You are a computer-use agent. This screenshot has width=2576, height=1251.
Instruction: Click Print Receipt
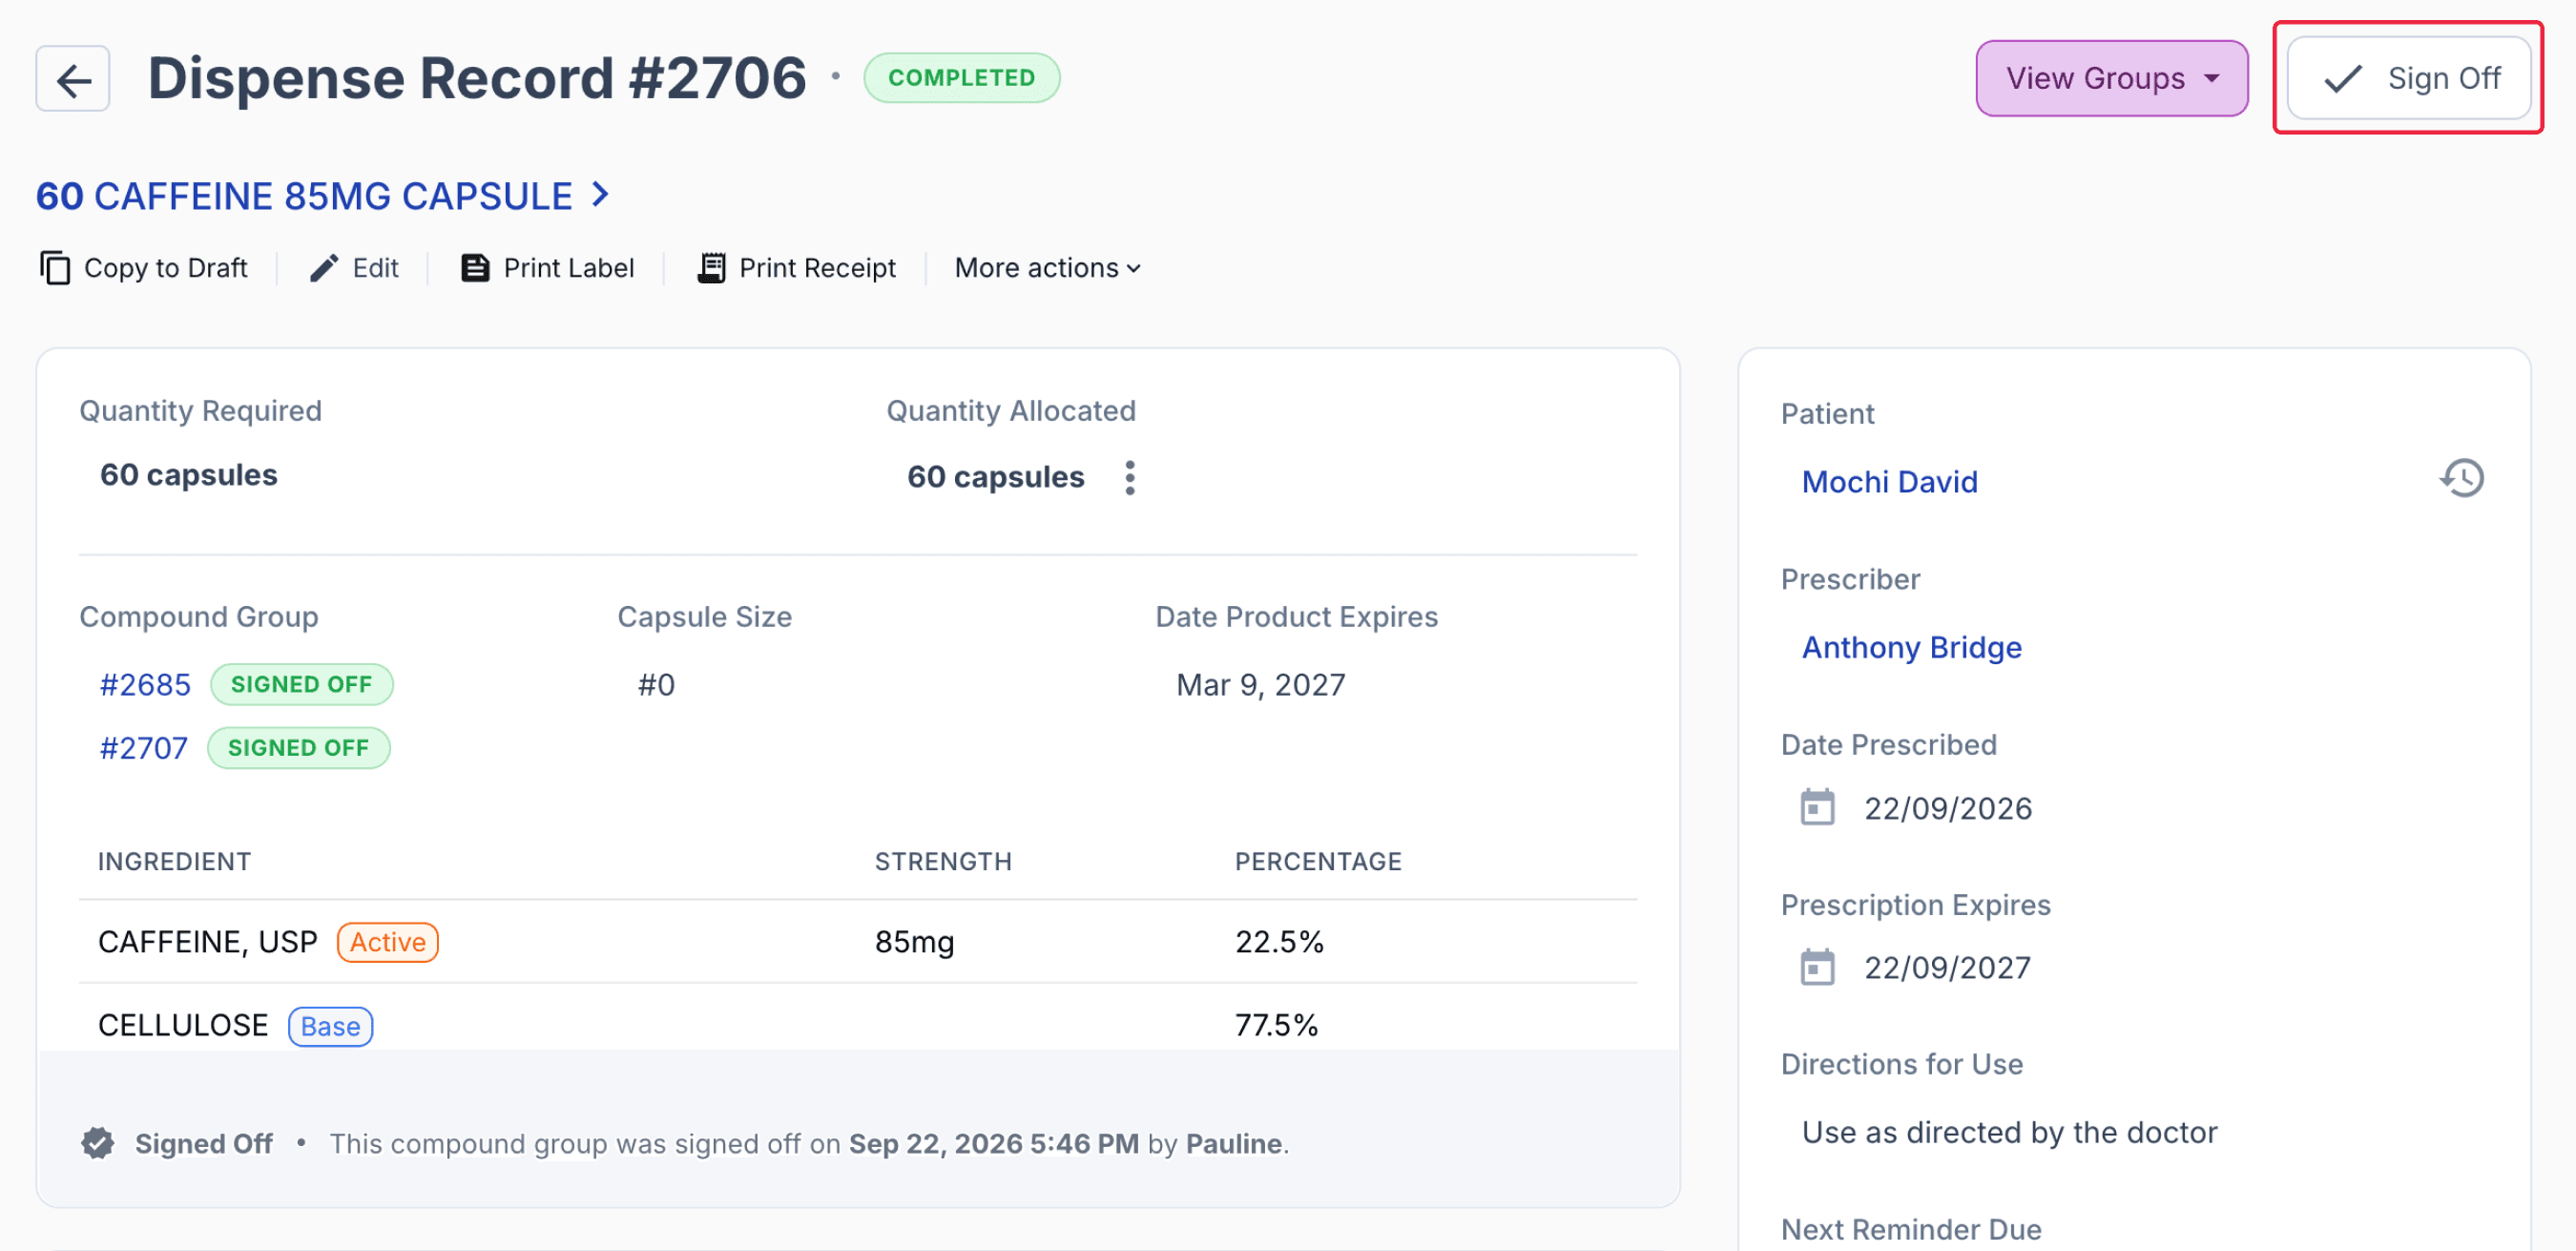tap(797, 268)
